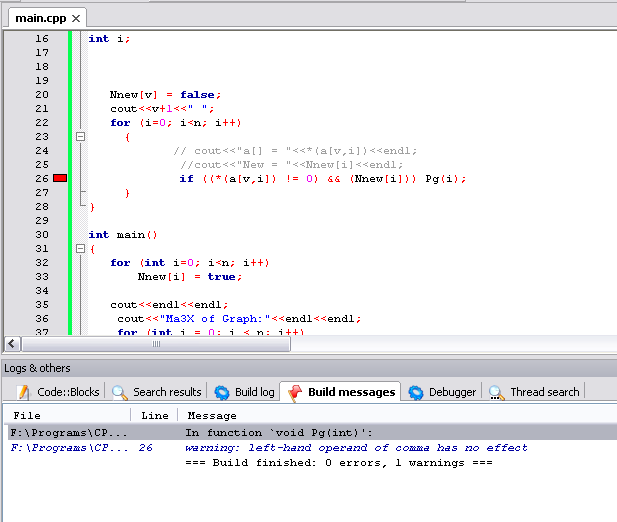Image resolution: width=617 pixels, height=522 pixels.
Task: Click the editor's horizontal scrollbar thumb
Action: [154, 343]
